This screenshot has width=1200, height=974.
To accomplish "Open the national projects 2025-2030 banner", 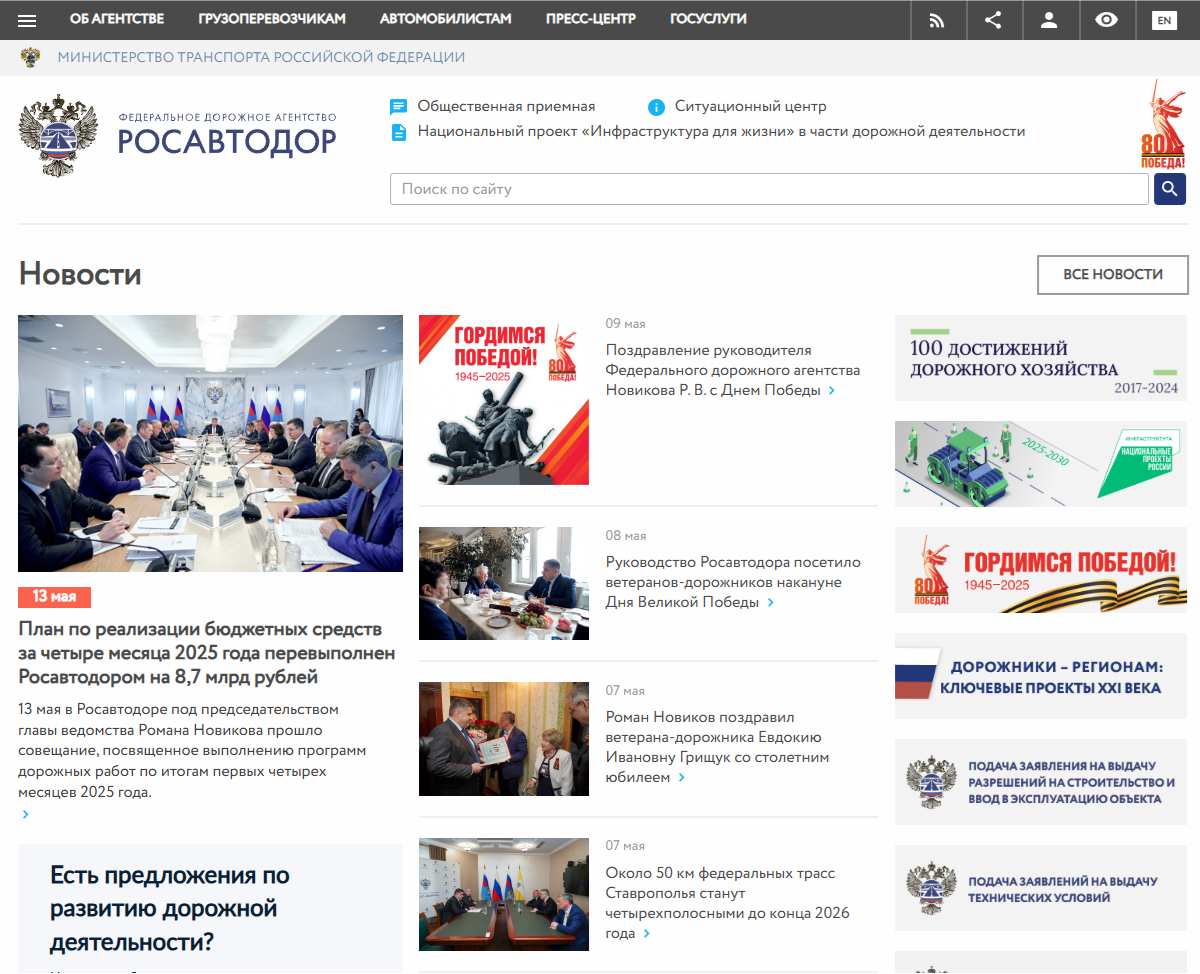I will point(1041,464).
